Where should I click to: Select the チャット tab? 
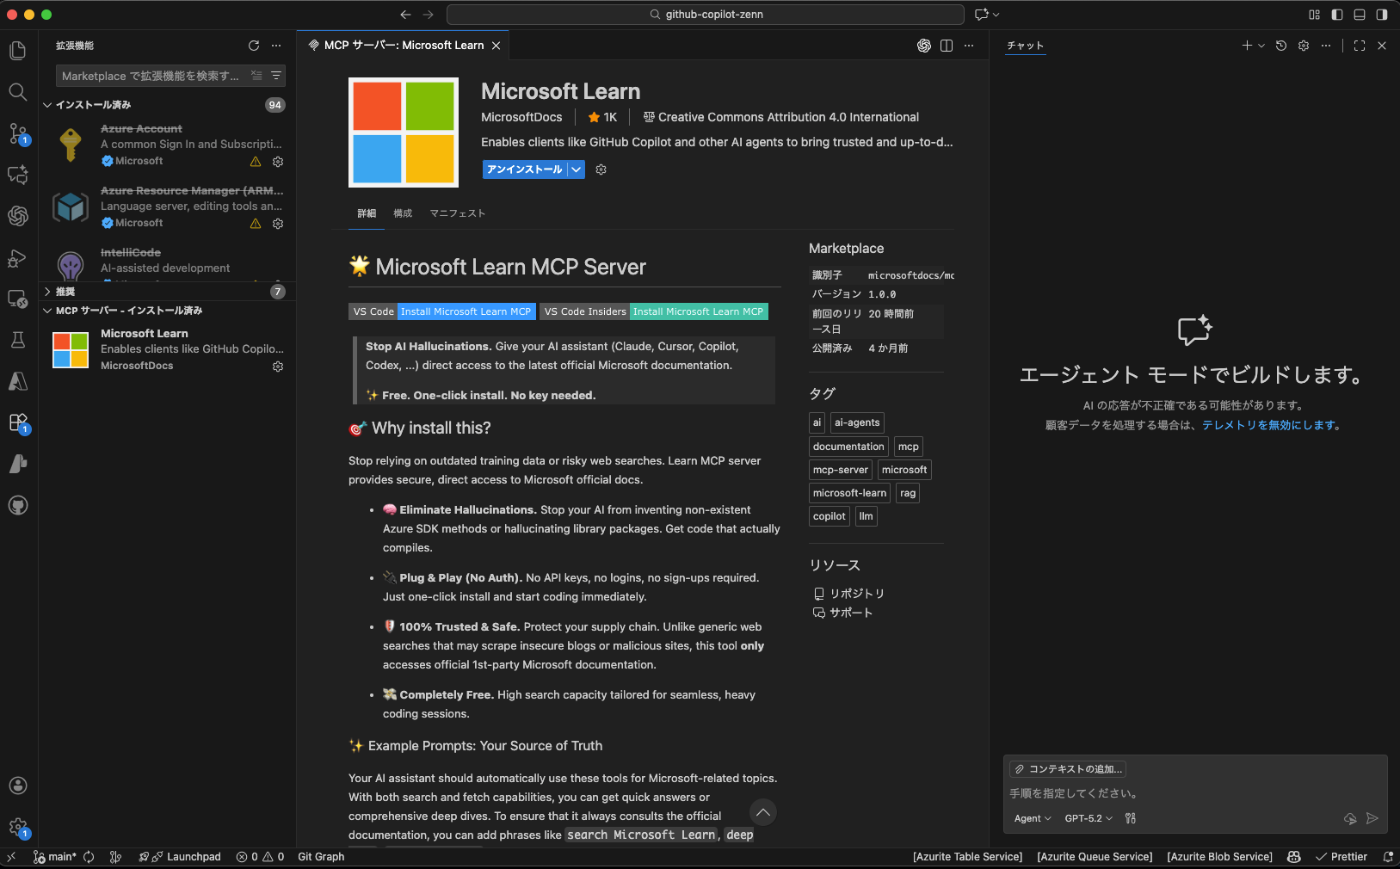[1025, 46]
